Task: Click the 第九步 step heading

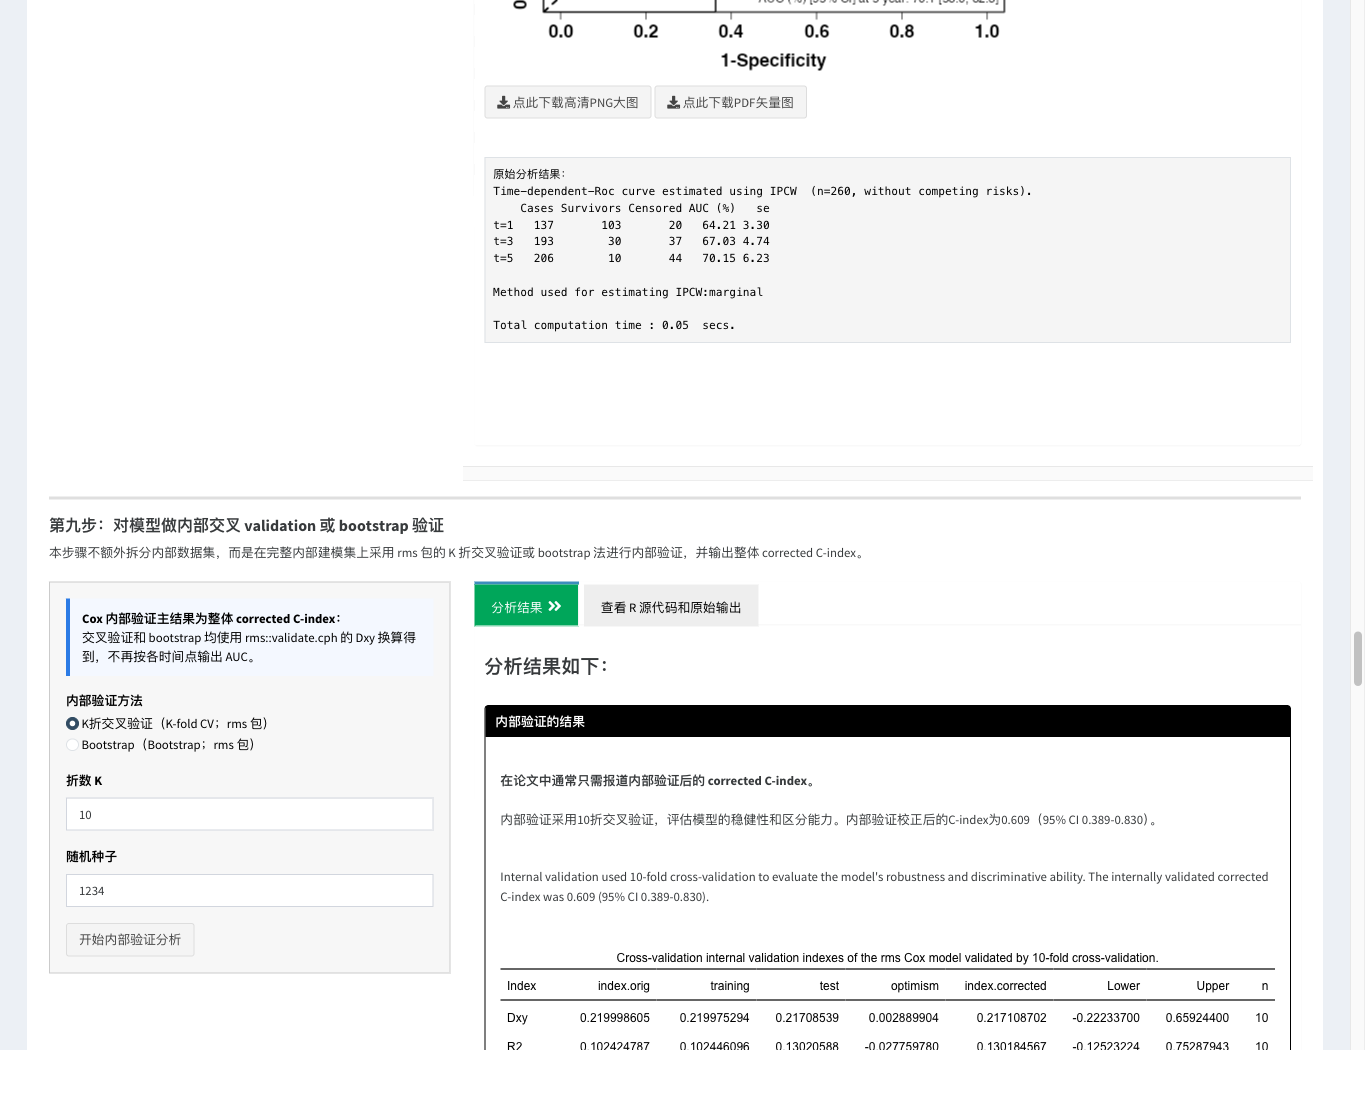Action: [x=246, y=525]
